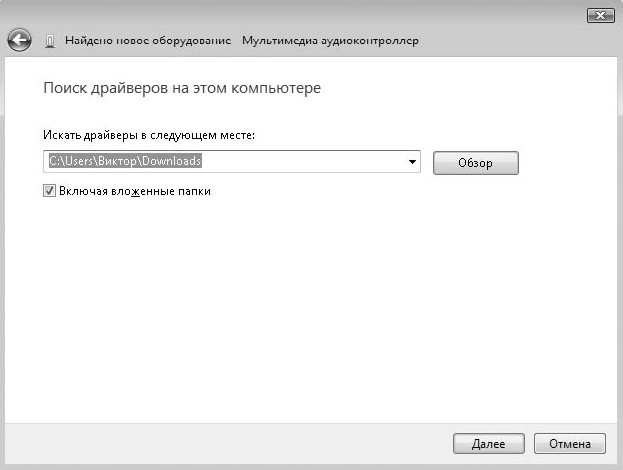The image size is (623, 470).
Task: Click the hardware device icon in title bar
Action: (50, 41)
